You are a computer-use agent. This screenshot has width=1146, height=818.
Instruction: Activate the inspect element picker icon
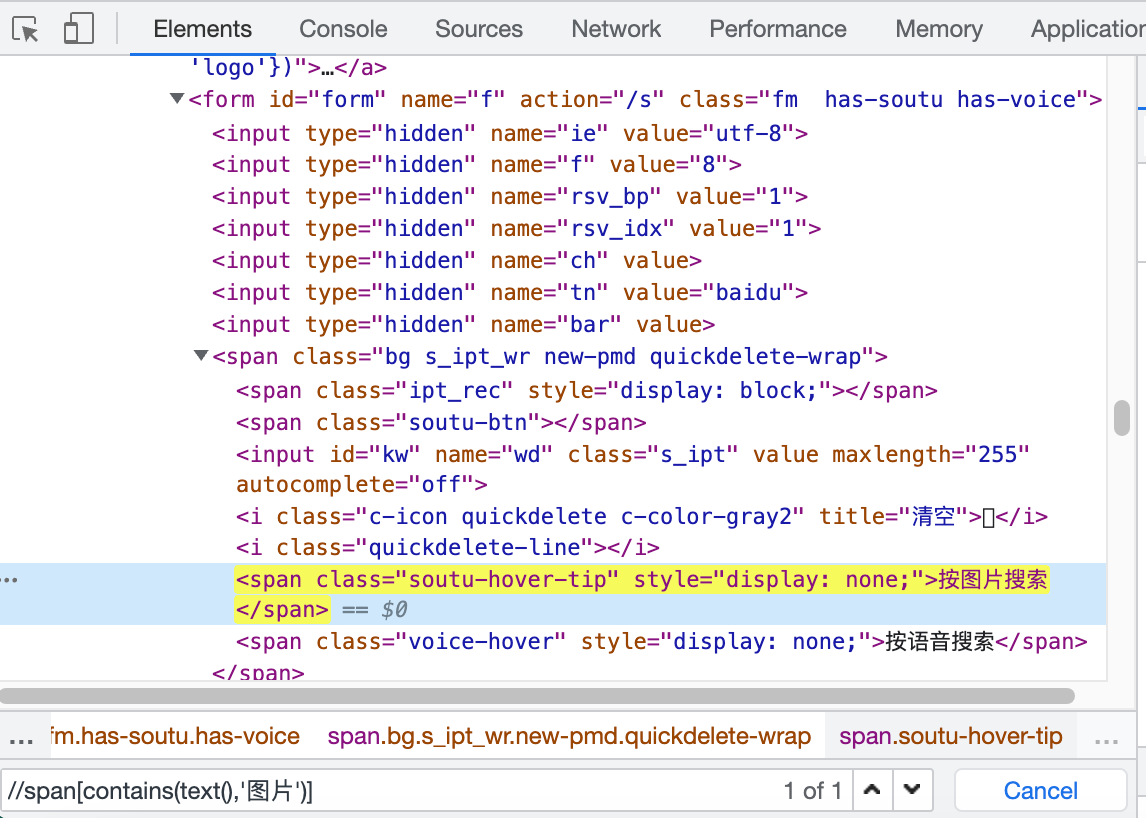click(27, 30)
